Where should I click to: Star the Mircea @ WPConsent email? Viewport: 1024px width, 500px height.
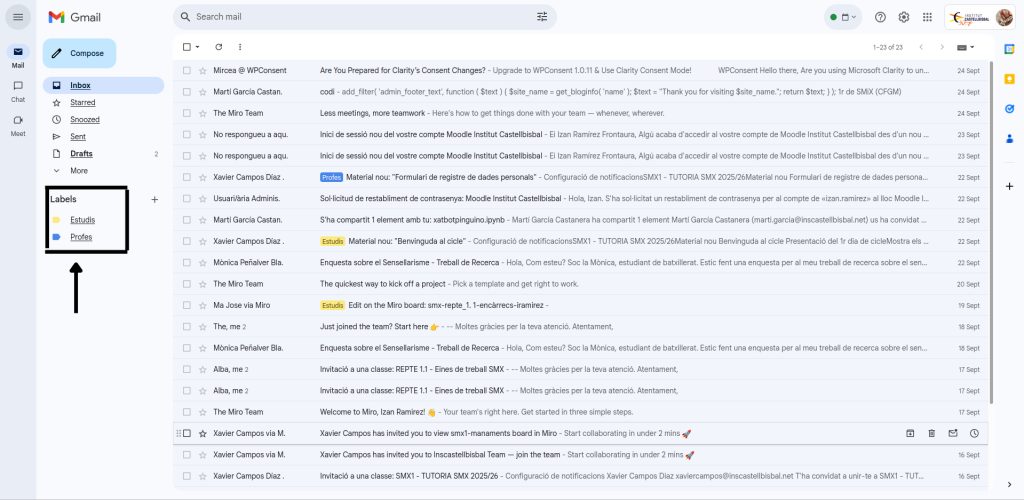(203, 71)
